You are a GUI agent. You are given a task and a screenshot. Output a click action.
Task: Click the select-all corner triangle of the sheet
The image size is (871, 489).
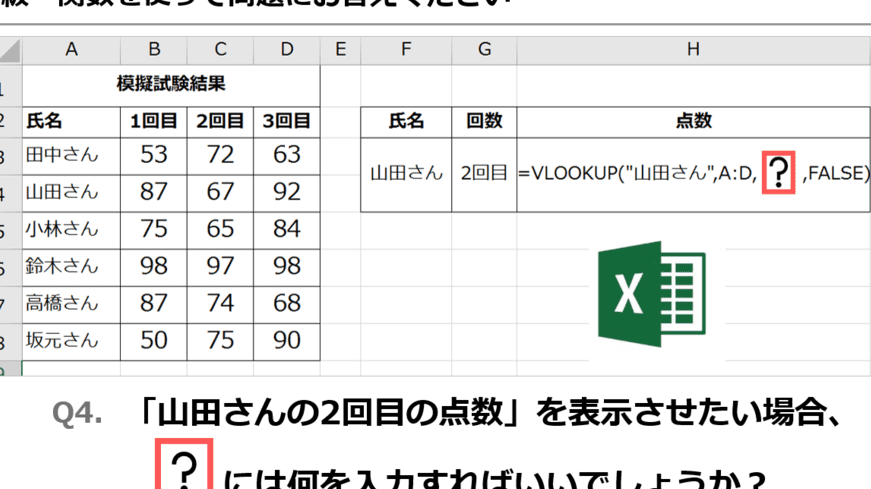pyautogui.click(x=11, y=51)
